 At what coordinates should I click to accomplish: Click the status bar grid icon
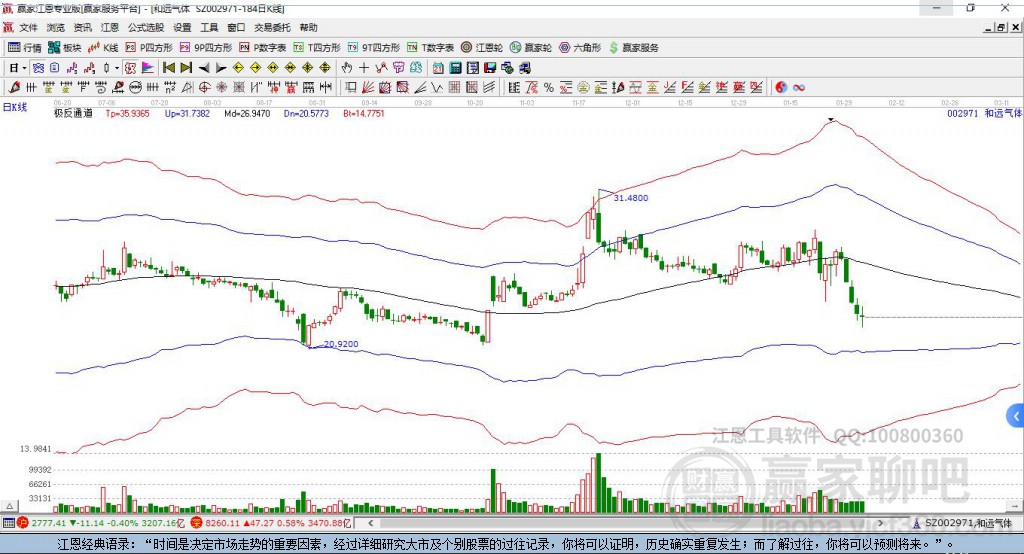pyautogui.click(x=8, y=523)
